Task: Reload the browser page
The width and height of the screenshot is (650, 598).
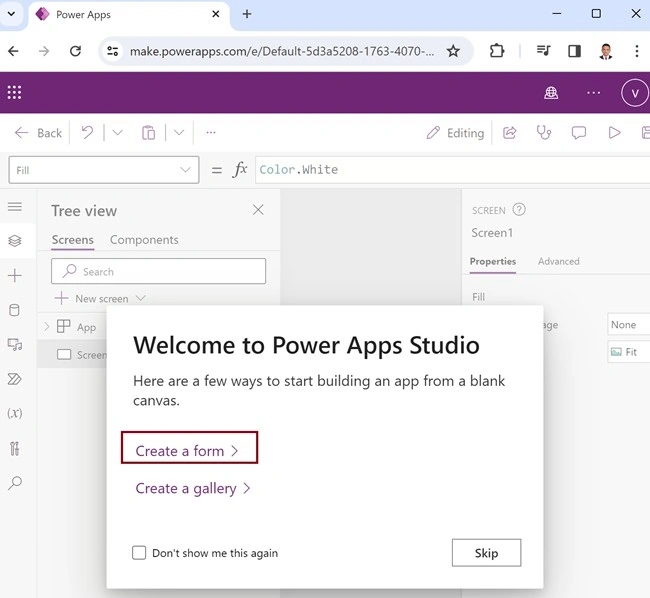Action: pyautogui.click(x=75, y=51)
